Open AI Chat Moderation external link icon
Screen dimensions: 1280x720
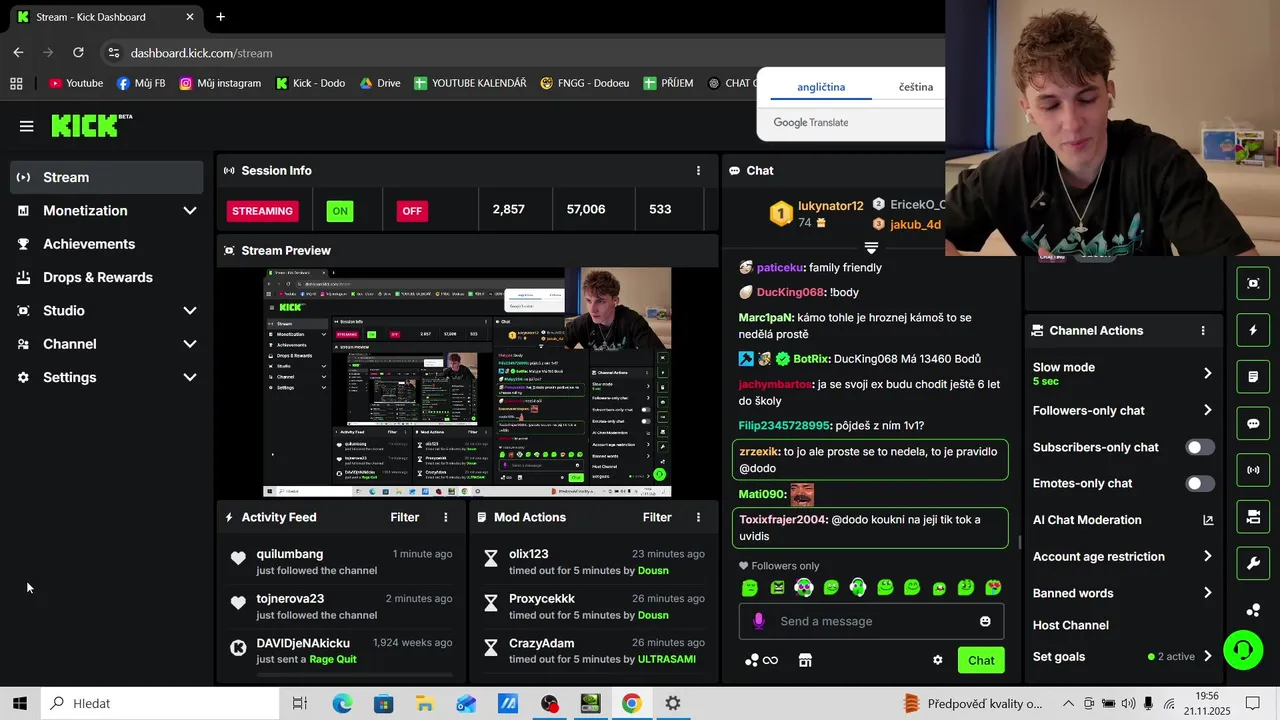1208,520
